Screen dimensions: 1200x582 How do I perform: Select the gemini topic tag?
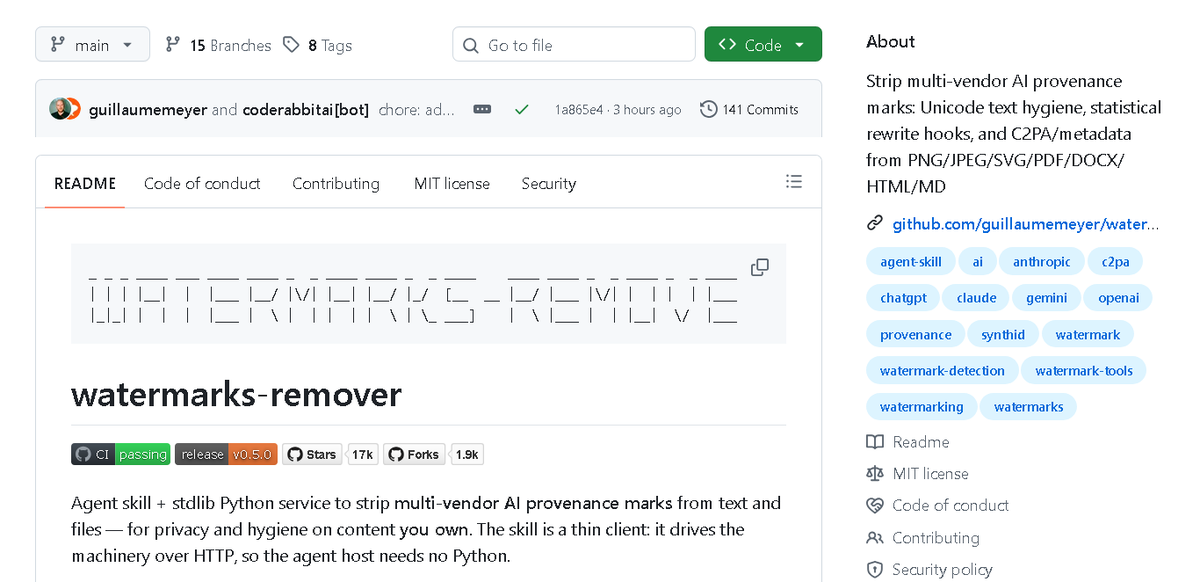(1046, 298)
